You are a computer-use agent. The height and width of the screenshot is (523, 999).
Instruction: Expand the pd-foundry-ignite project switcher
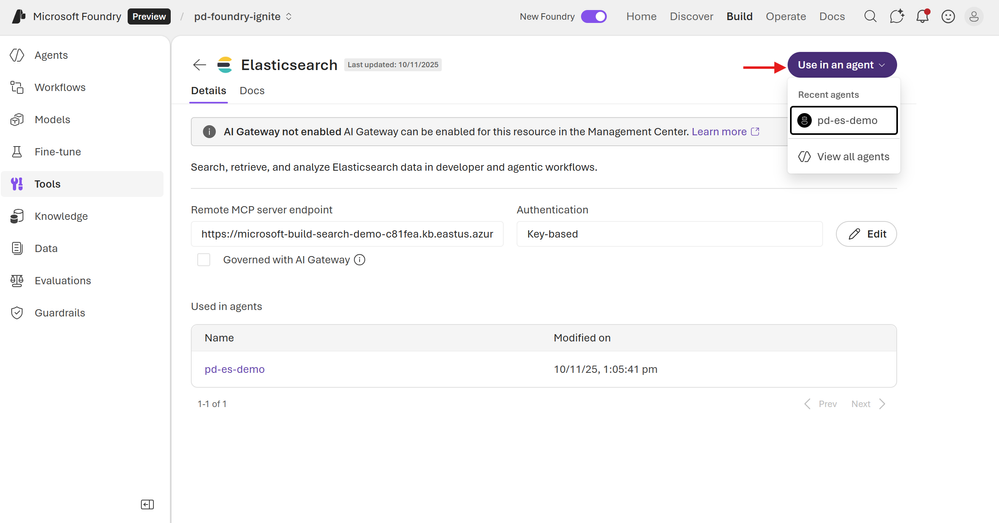243,17
